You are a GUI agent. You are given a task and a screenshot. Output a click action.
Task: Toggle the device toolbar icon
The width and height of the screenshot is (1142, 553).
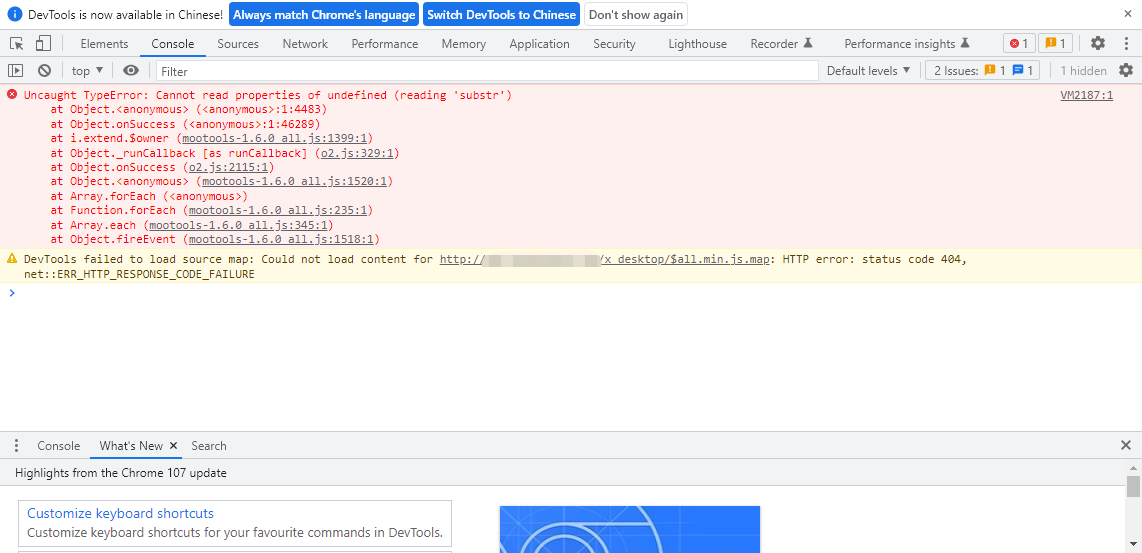click(x=44, y=44)
